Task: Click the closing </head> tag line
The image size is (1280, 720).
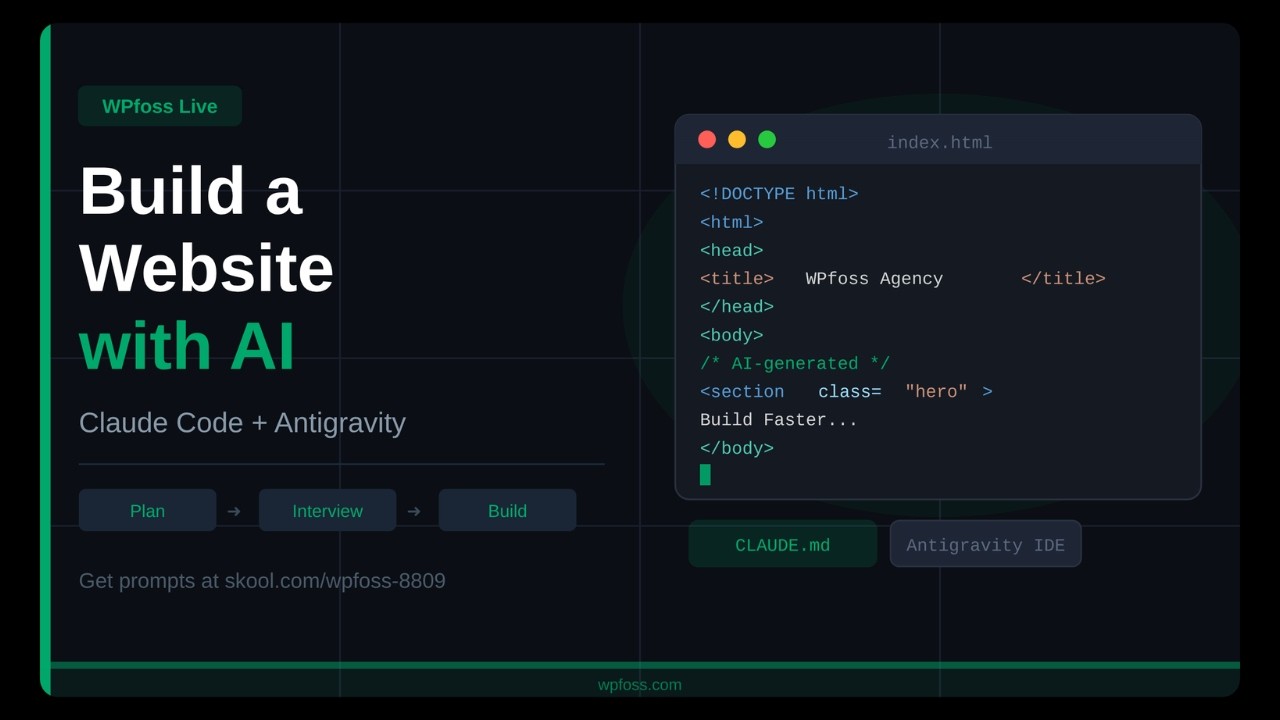Action: (x=737, y=306)
